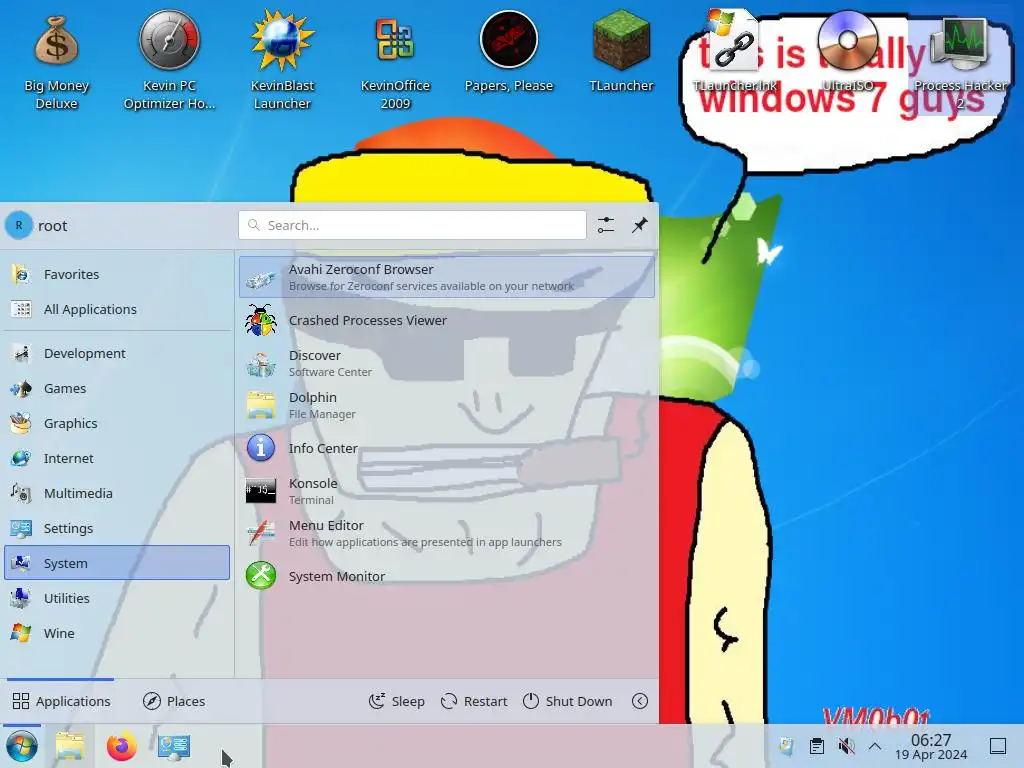Click the taskbar clock showing 06:27
Image resolution: width=1024 pixels, height=768 pixels.
[x=931, y=746]
